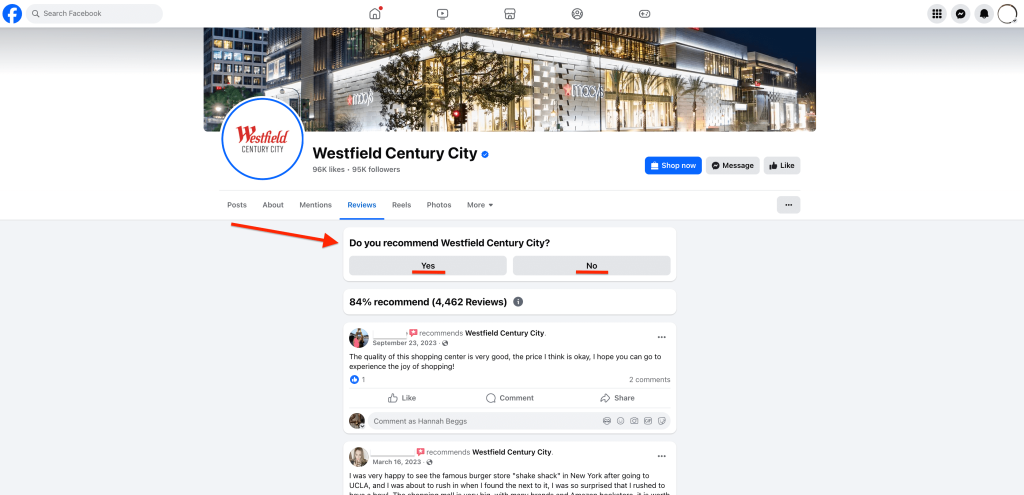
Task: Open the Watch video icon
Action: pos(442,14)
